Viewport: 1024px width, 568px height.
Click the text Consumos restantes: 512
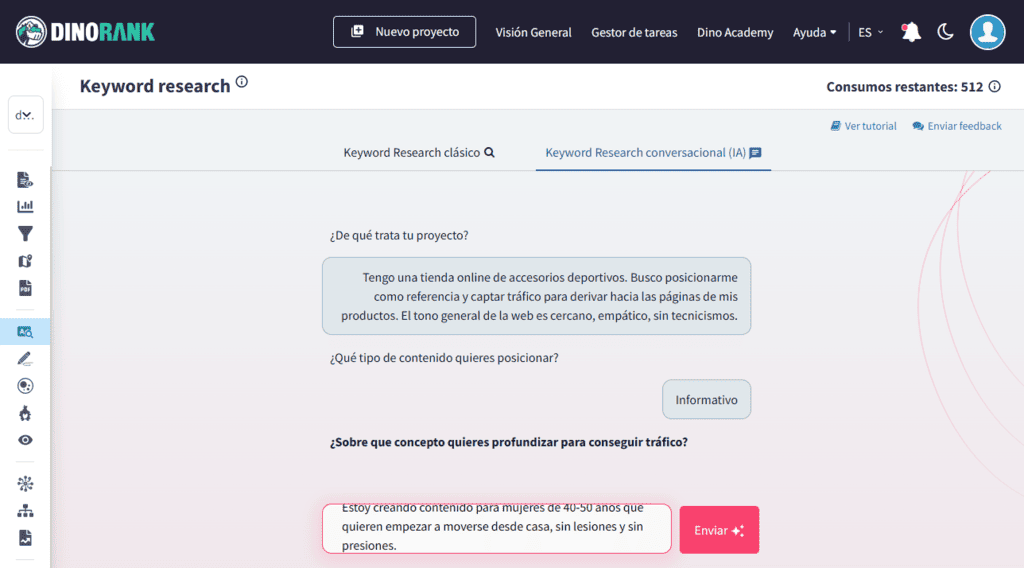coord(904,87)
